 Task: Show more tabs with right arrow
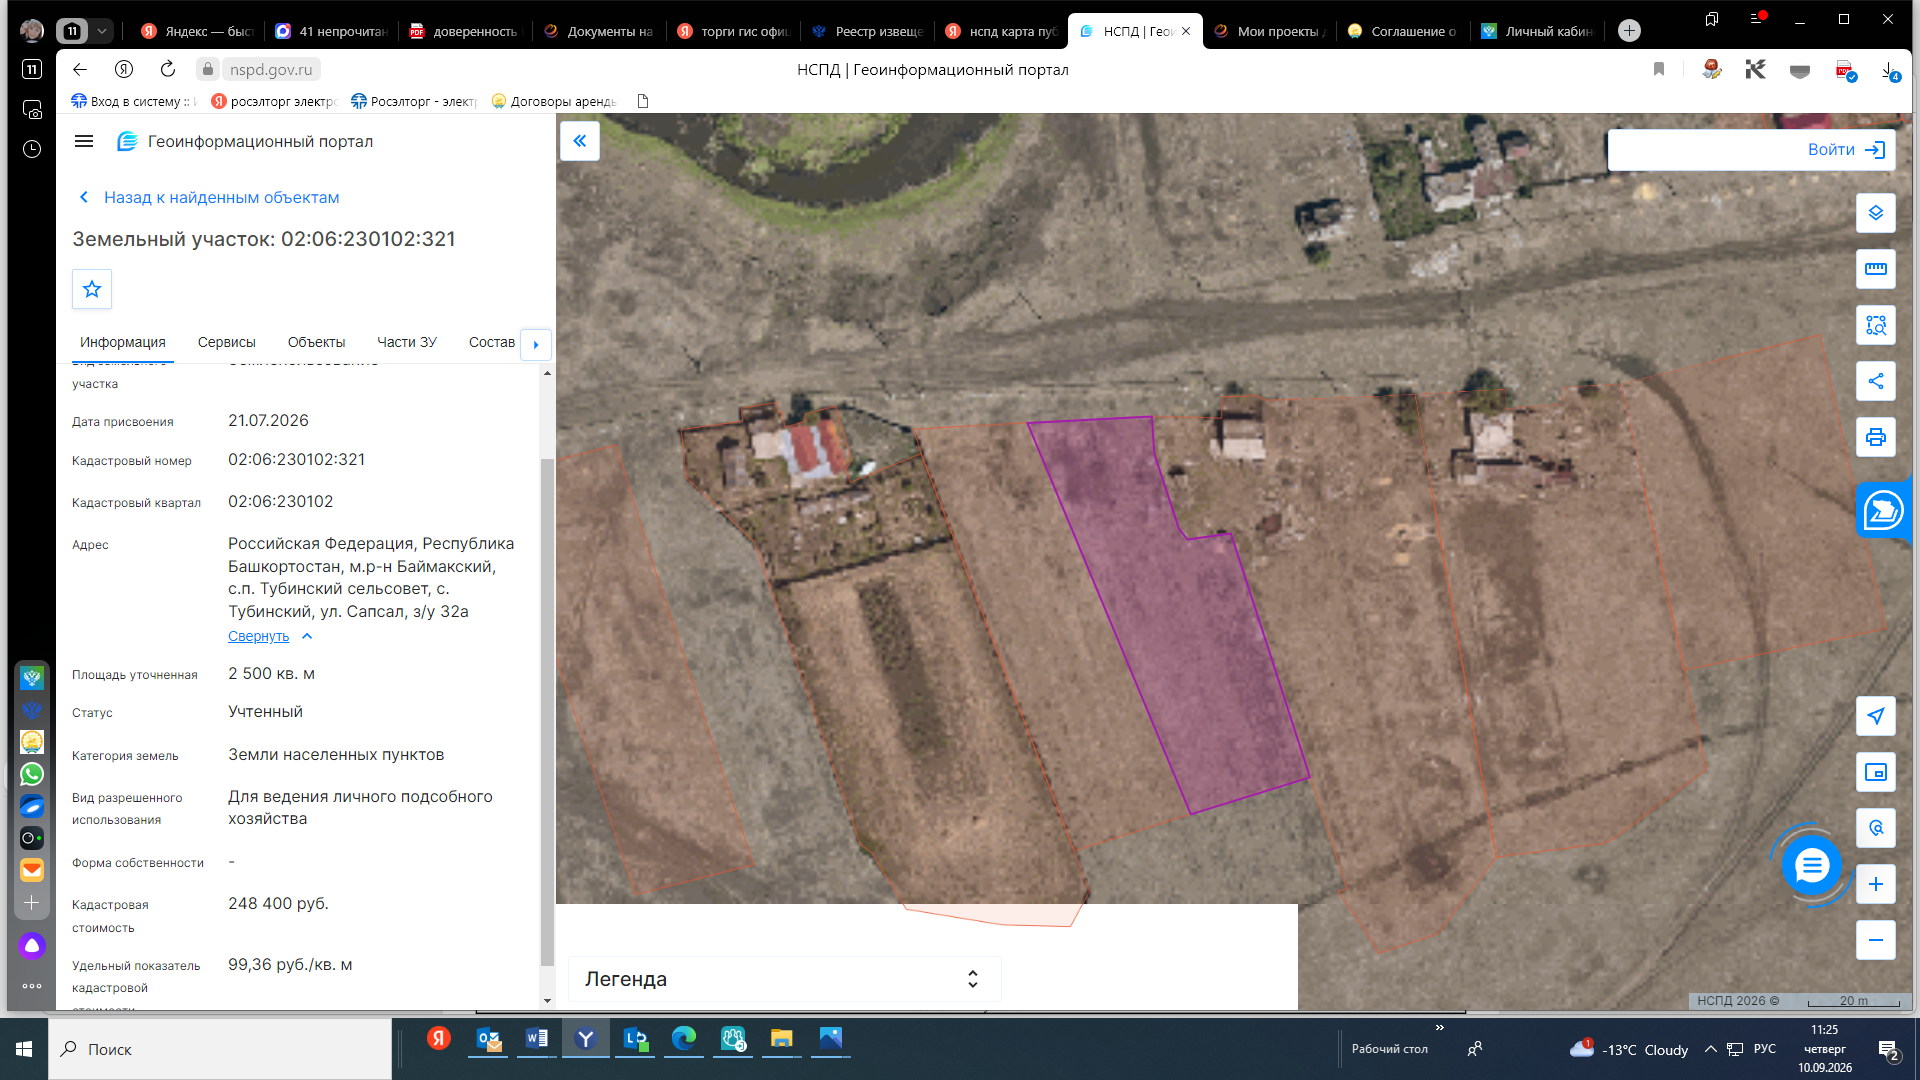[x=536, y=344]
